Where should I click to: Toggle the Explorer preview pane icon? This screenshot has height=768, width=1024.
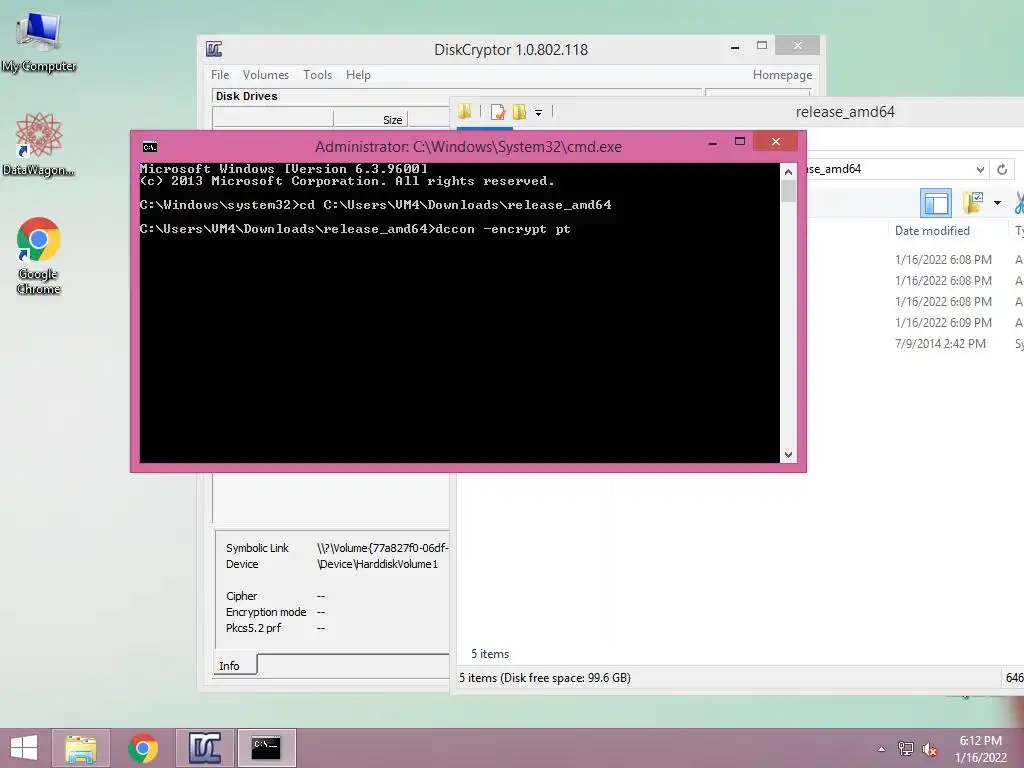click(936, 203)
